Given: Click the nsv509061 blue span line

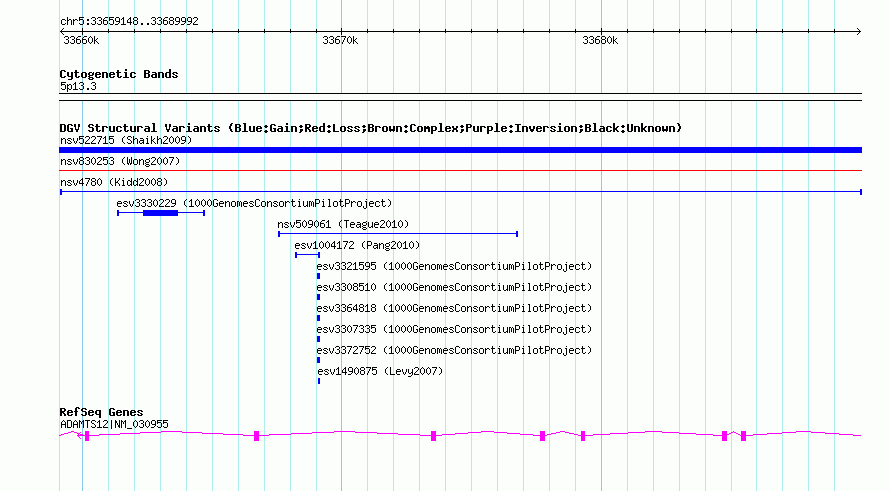Looking at the screenshot, I should click(x=398, y=234).
